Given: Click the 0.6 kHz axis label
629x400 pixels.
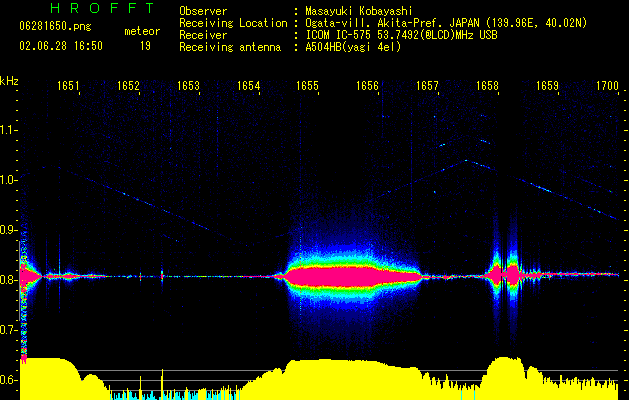Looking at the screenshot, I should tap(8, 380).
